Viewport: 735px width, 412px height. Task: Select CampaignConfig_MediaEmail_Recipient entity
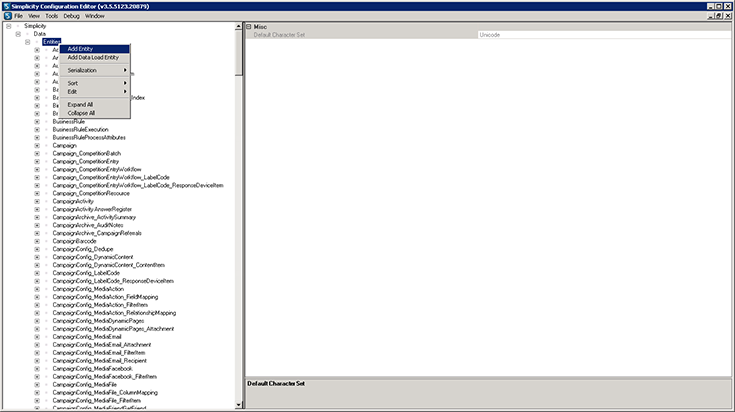100,361
